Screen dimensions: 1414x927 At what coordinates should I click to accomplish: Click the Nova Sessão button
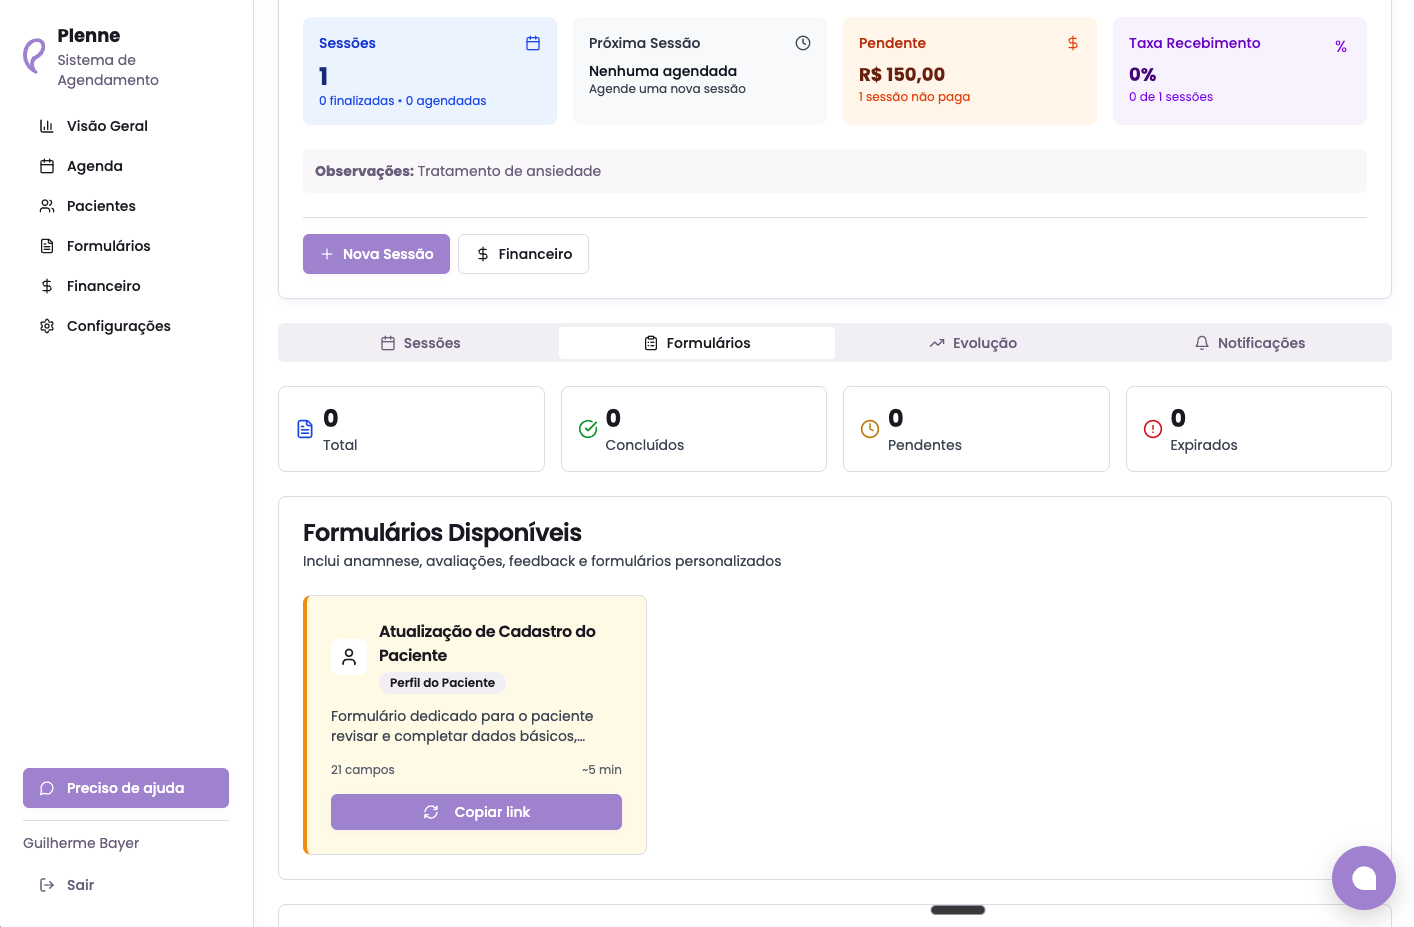[x=376, y=254]
